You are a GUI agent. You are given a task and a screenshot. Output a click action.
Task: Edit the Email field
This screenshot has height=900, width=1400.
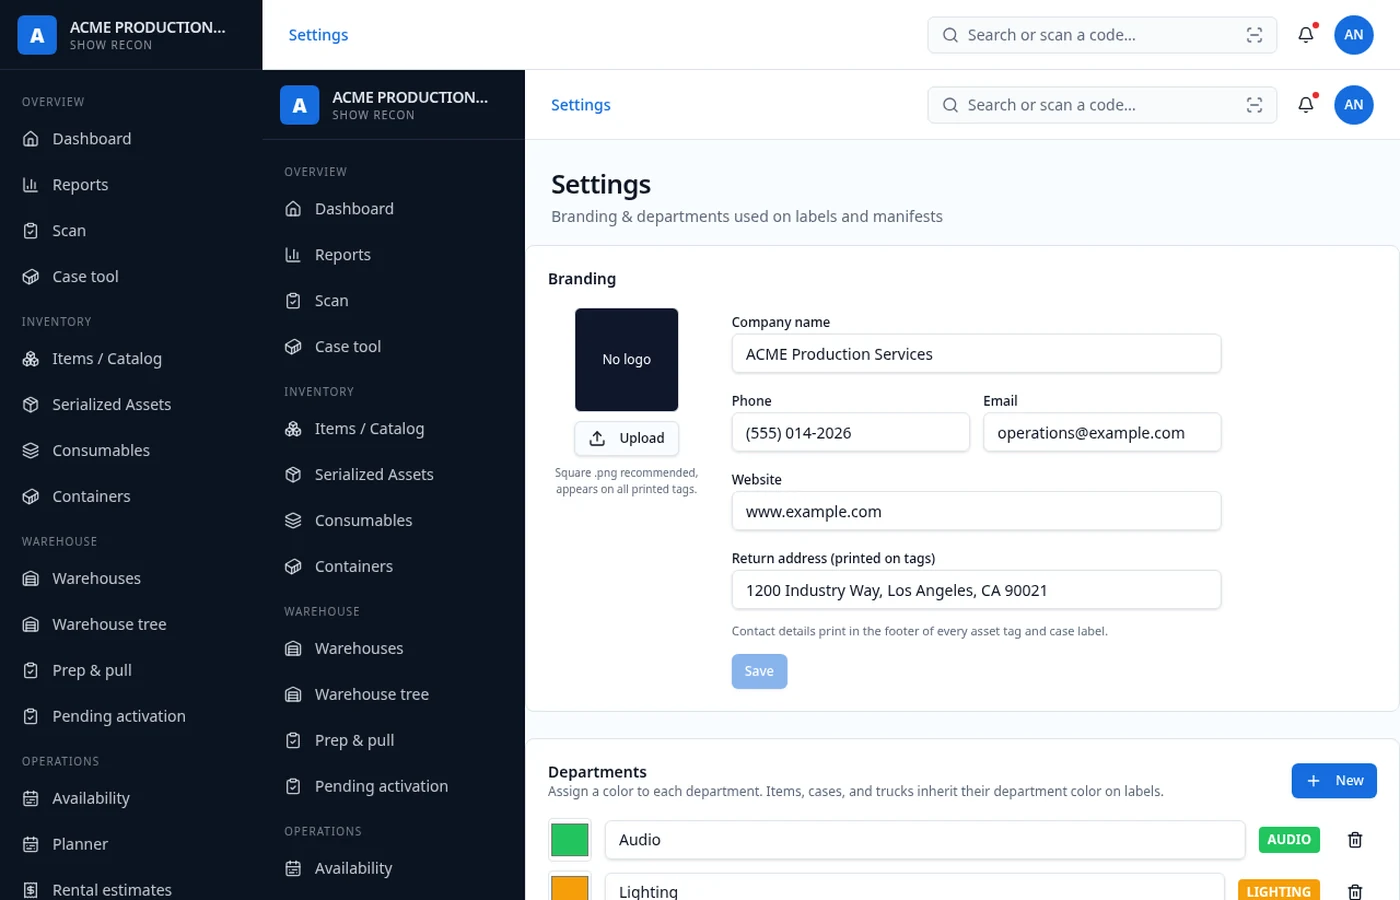coord(1102,433)
